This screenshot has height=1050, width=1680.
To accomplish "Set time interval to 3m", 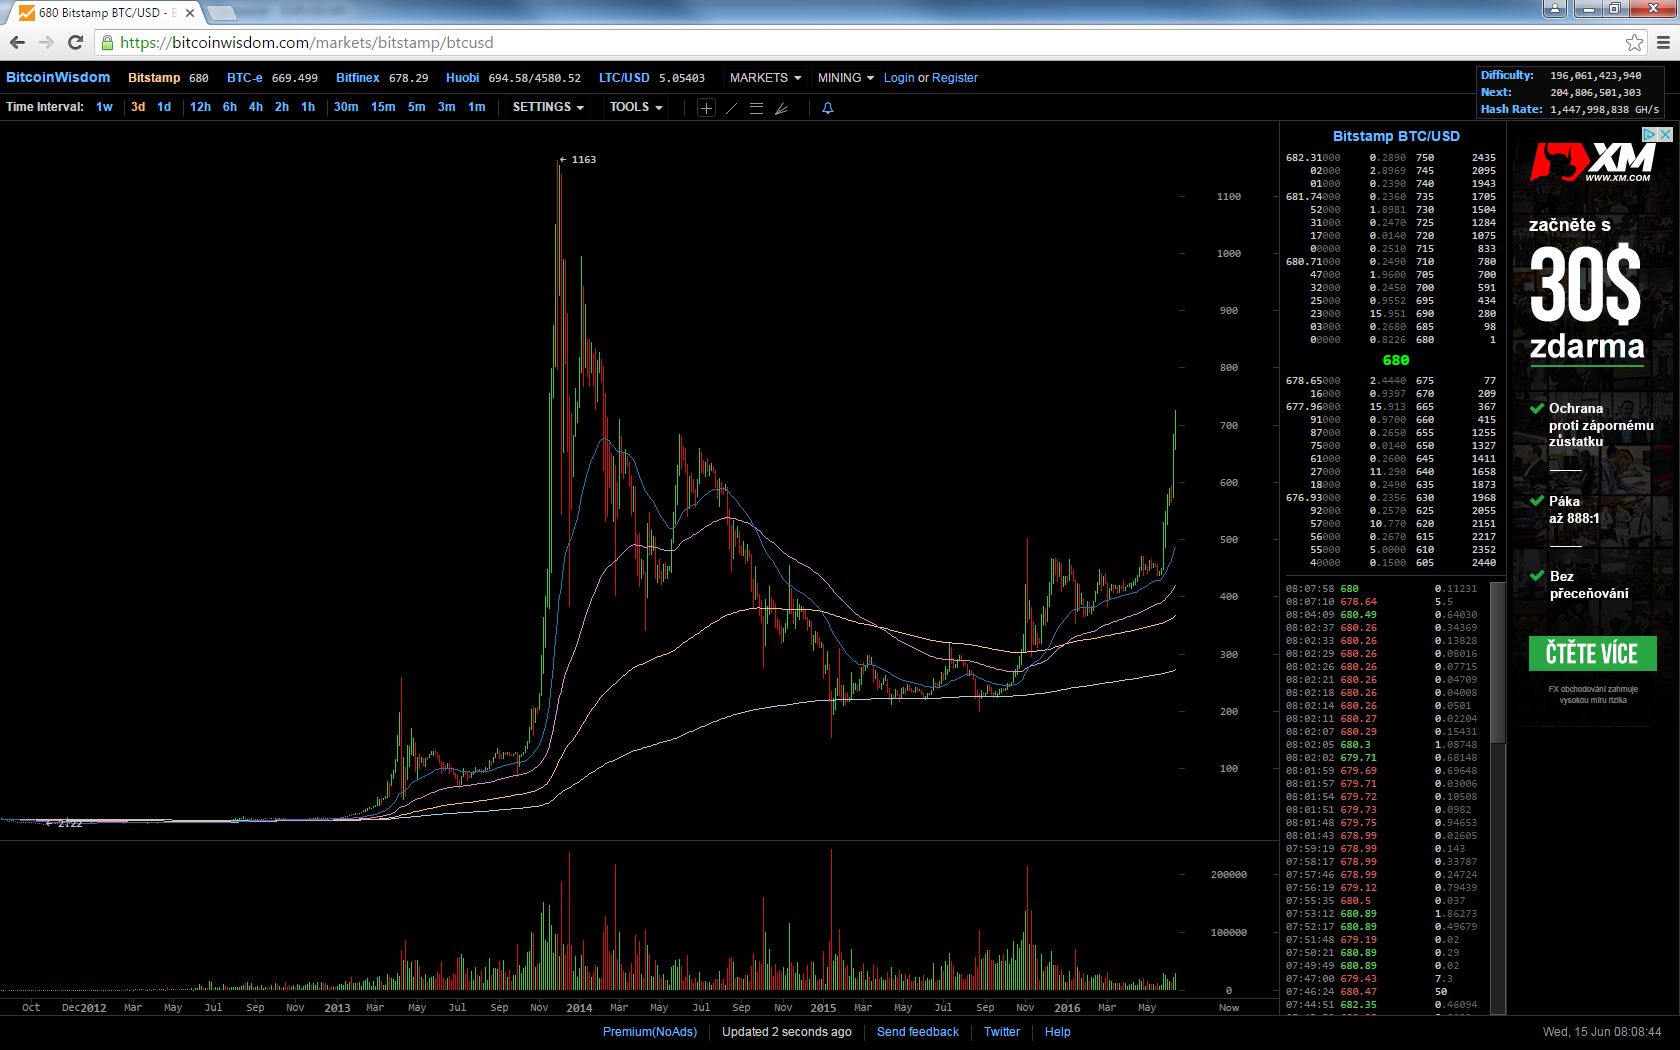I will point(447,107).
